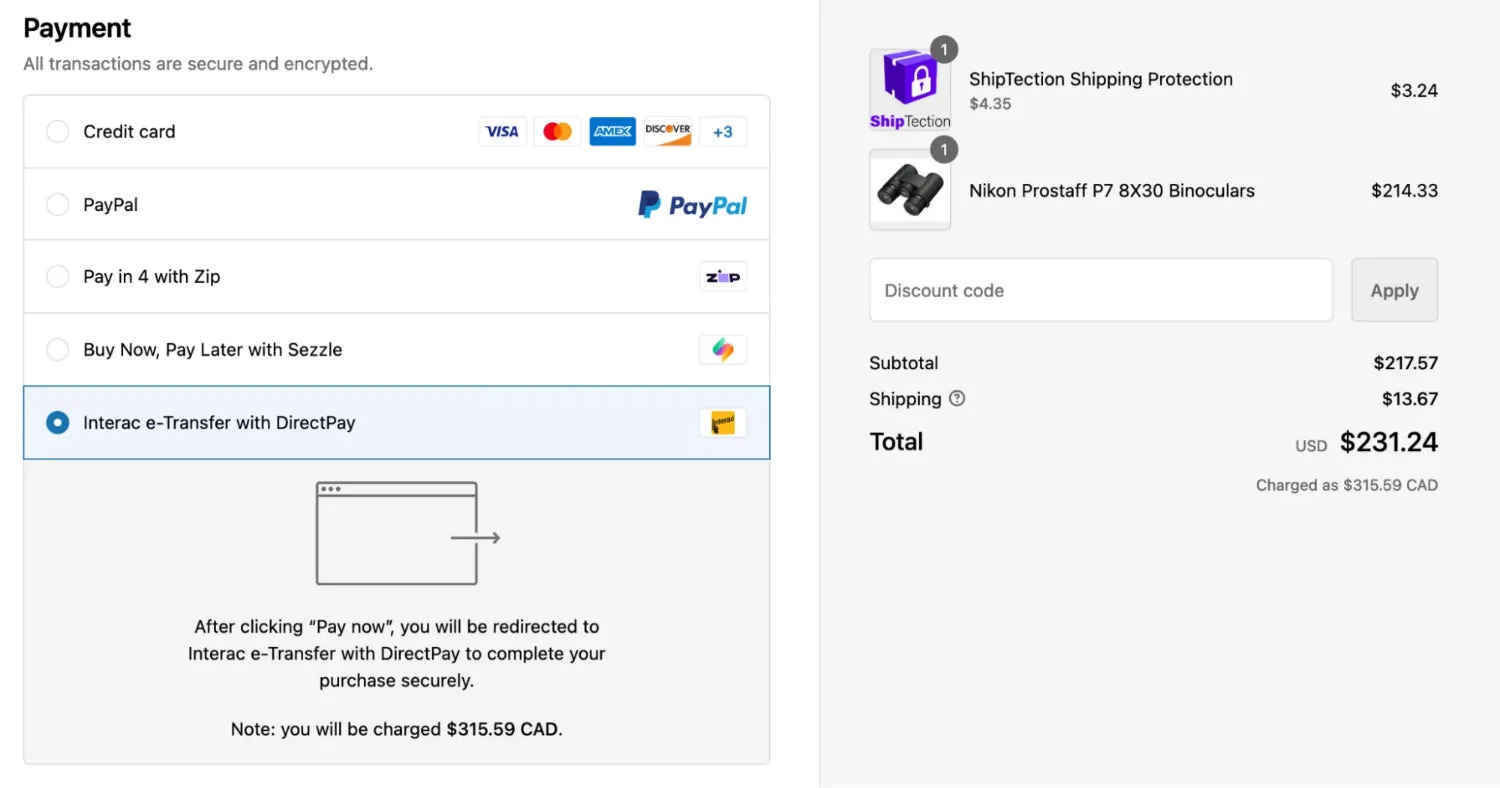Focus the Discount code input field
Image resolution: width=1500 pixels, height=788 pixels.
1101,290
